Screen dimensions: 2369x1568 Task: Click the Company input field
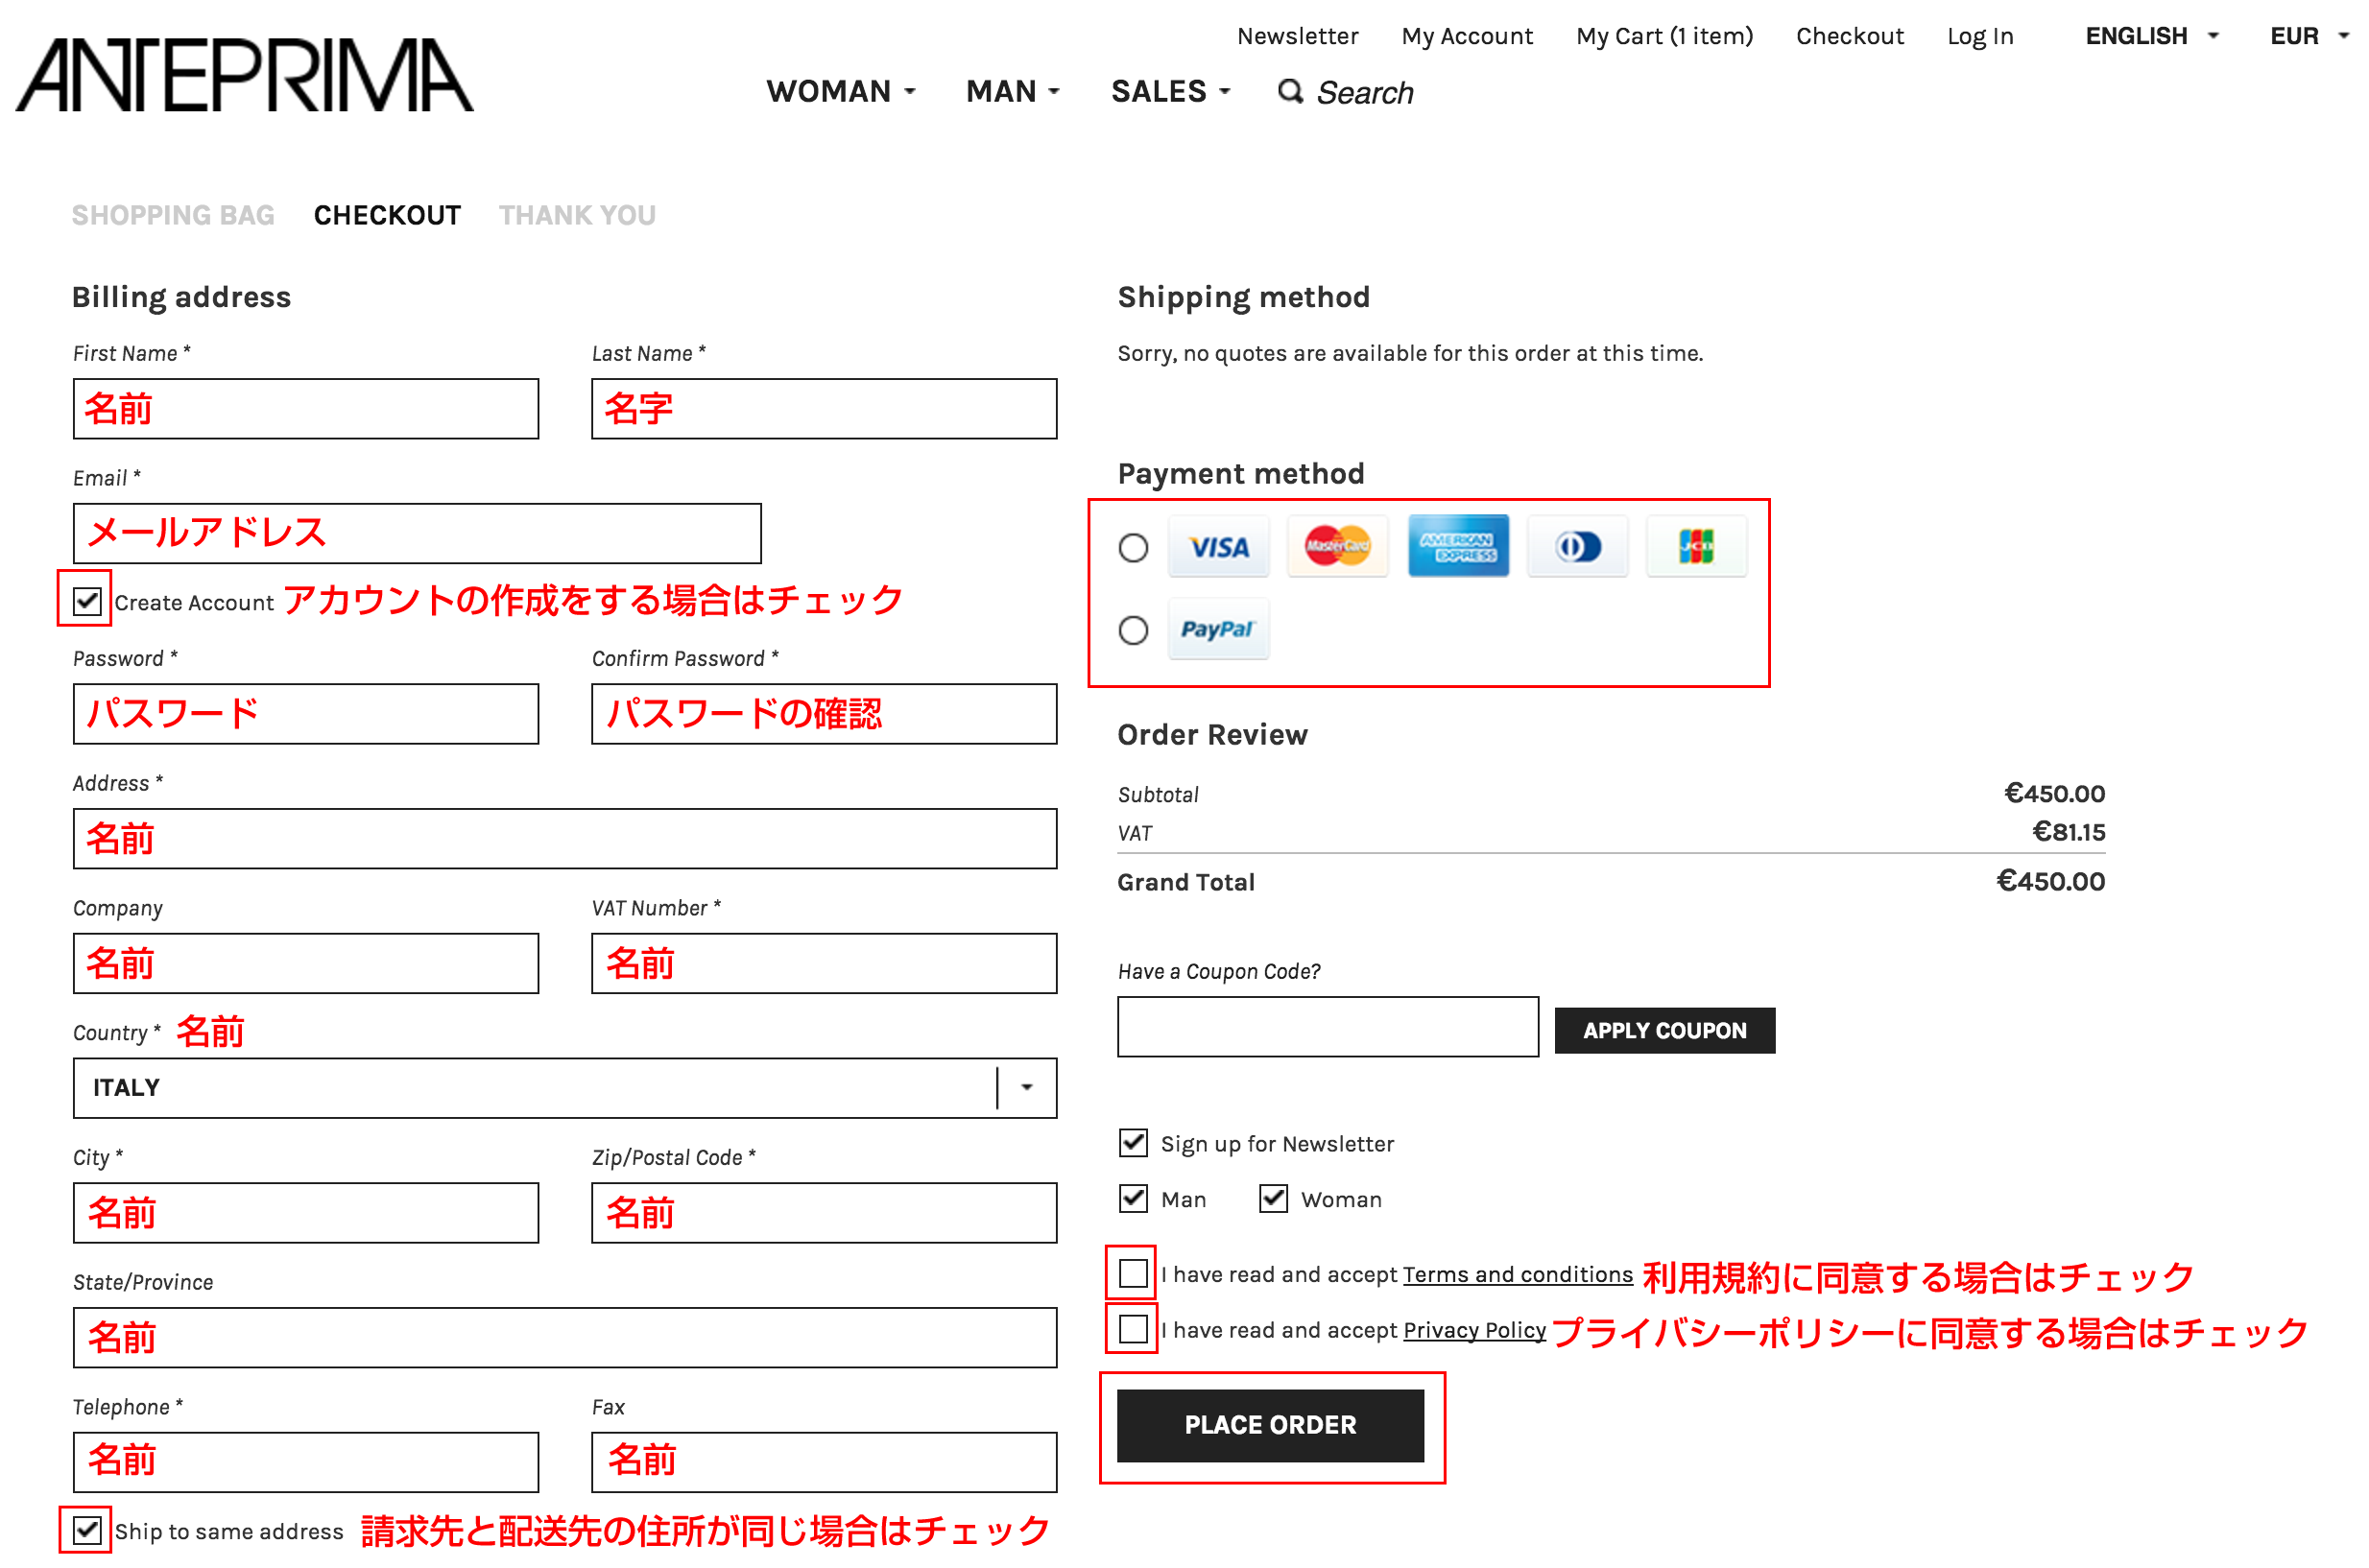(306, 964)
